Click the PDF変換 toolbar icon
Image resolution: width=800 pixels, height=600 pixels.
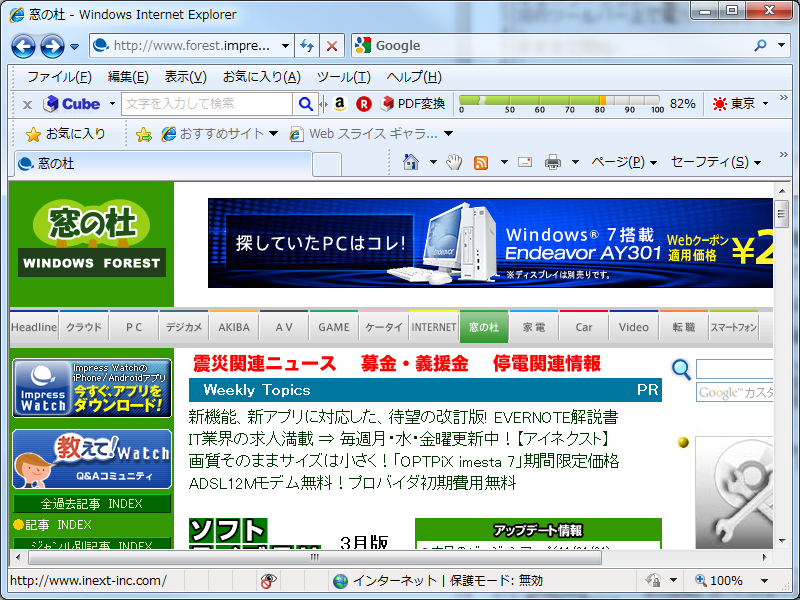pyautogui.click(x=415, y=103)
